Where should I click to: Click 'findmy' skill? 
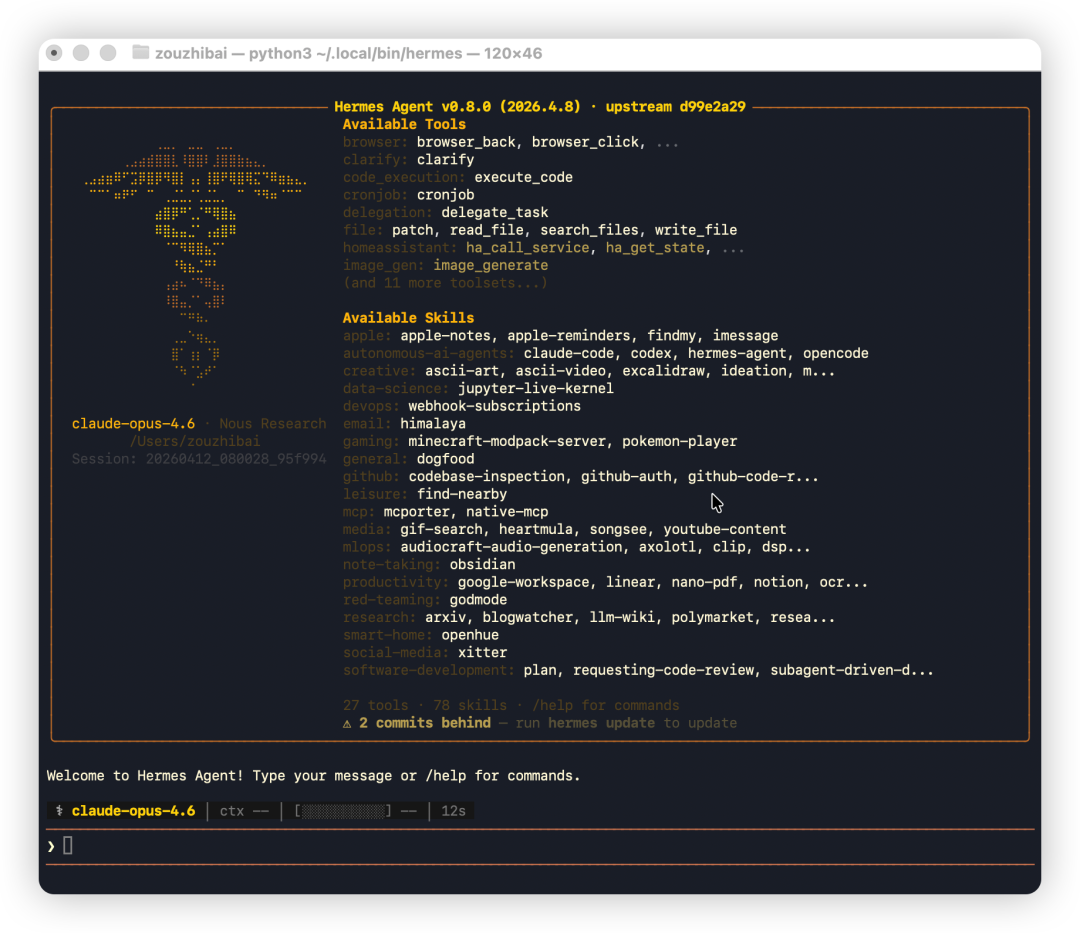(671, 336)
